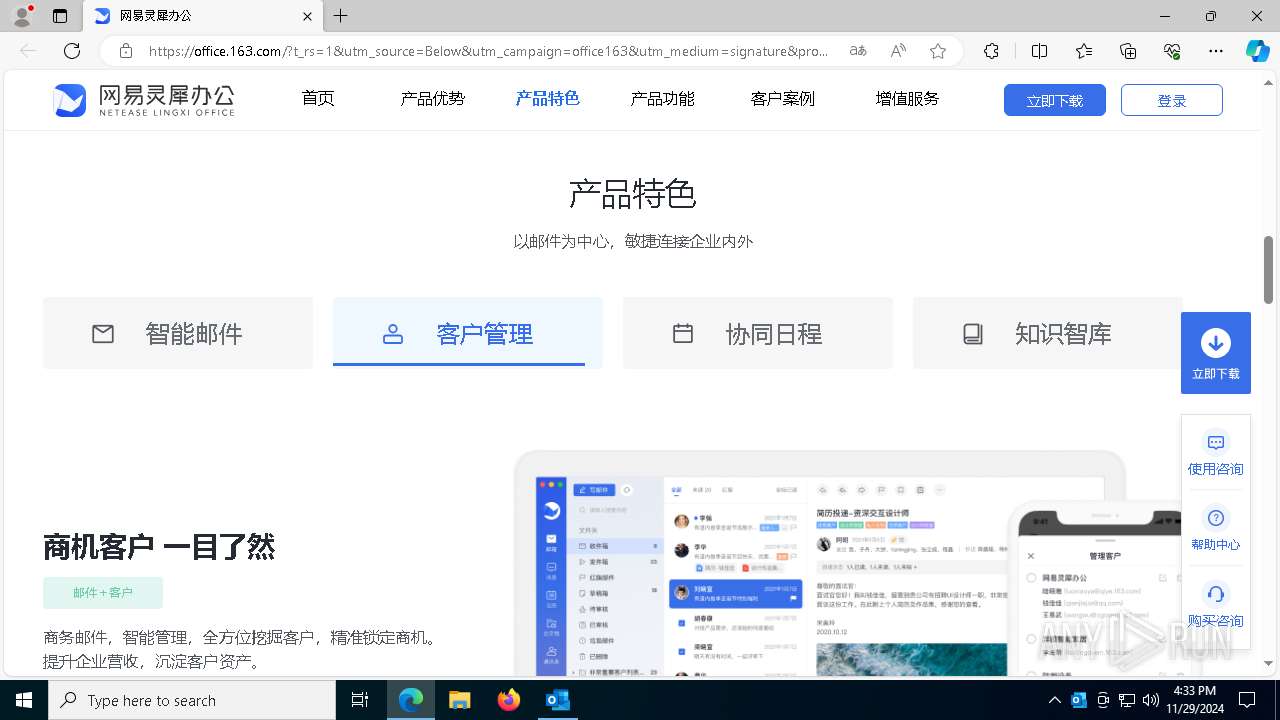View site information lock icon

[x=126, y=51]
